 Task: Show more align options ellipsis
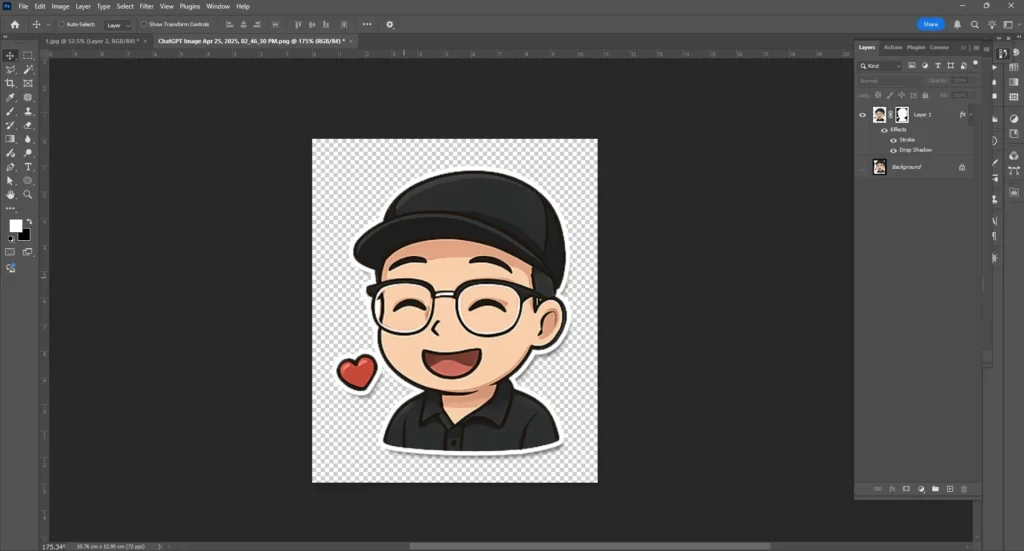pos(367,24)
